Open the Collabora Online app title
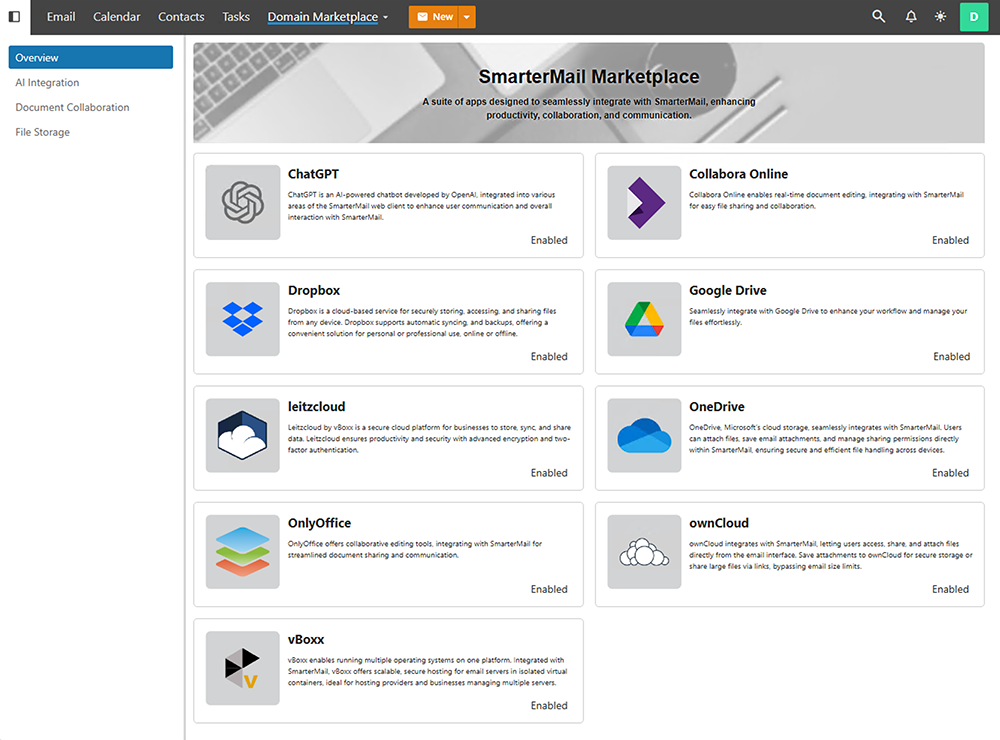Viewport: 1000px width, 740px height. (x=739, y=174)
